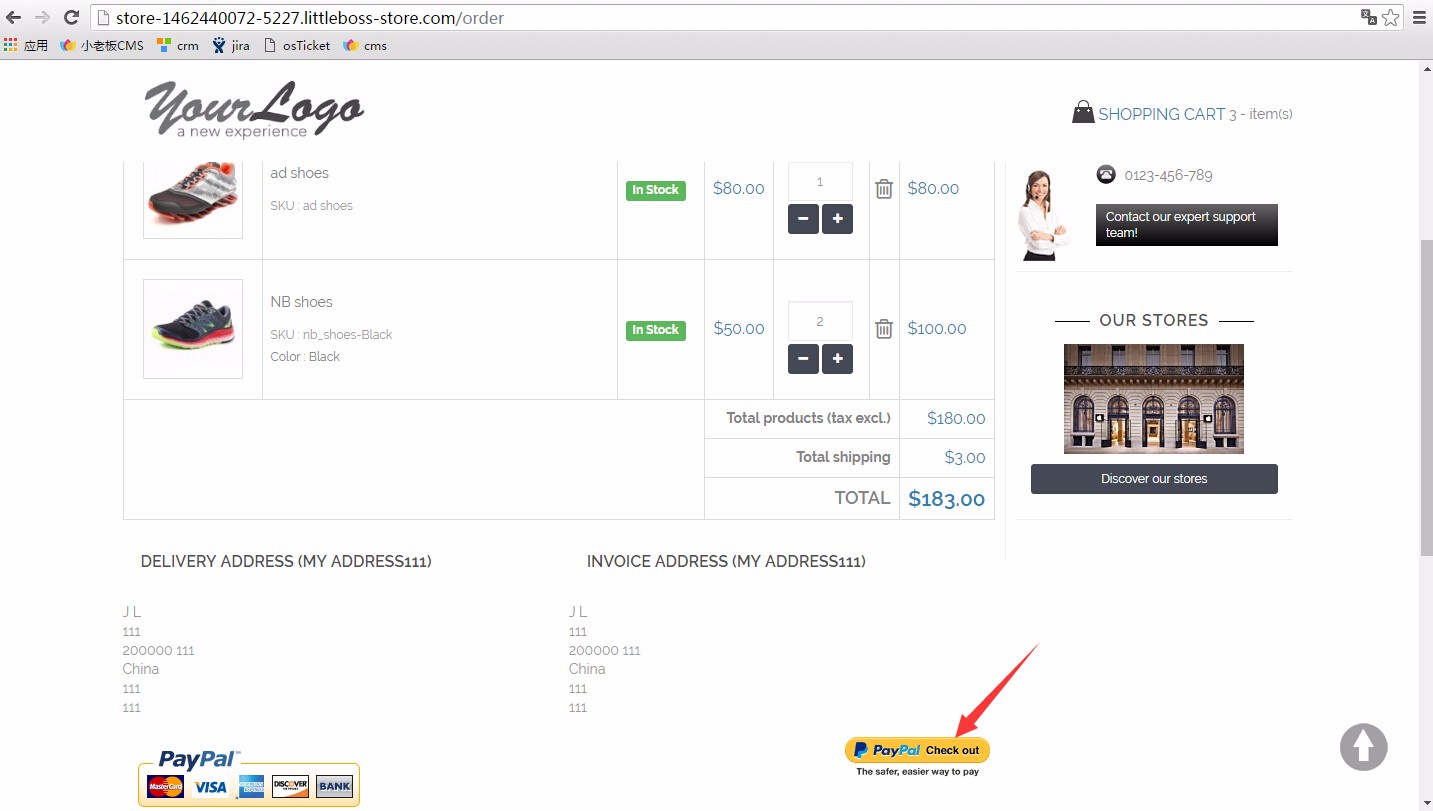Open the ad shoes product name link
1433x811 pixels.
pos(299,173)
